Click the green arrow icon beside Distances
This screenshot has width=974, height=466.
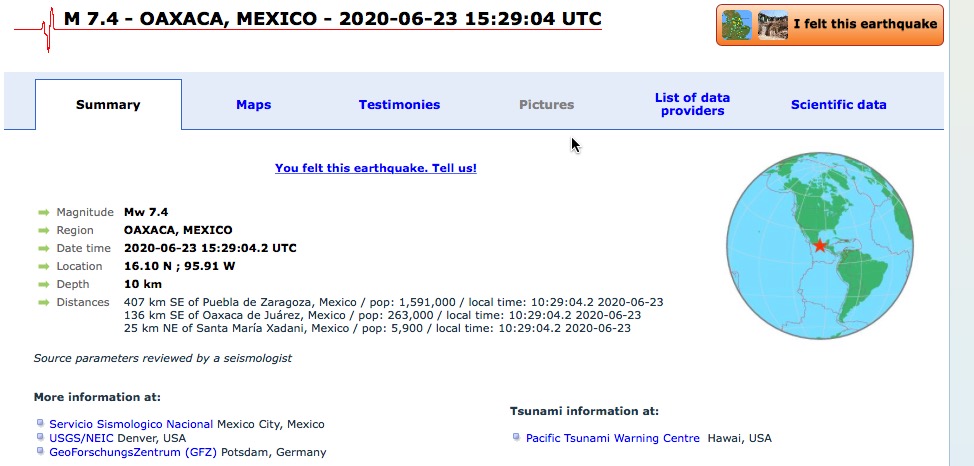pyautogui.click(x=43, y=303)
